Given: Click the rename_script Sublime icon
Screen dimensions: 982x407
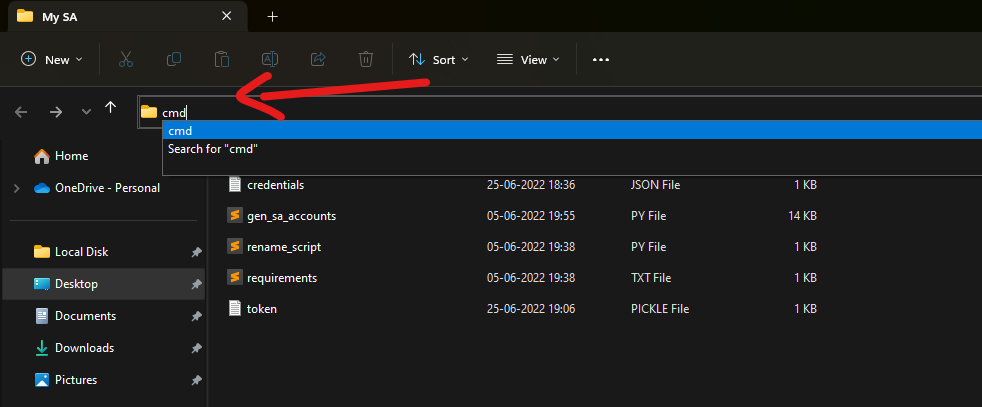Looking at the screenshot, I should coord(235,246).
